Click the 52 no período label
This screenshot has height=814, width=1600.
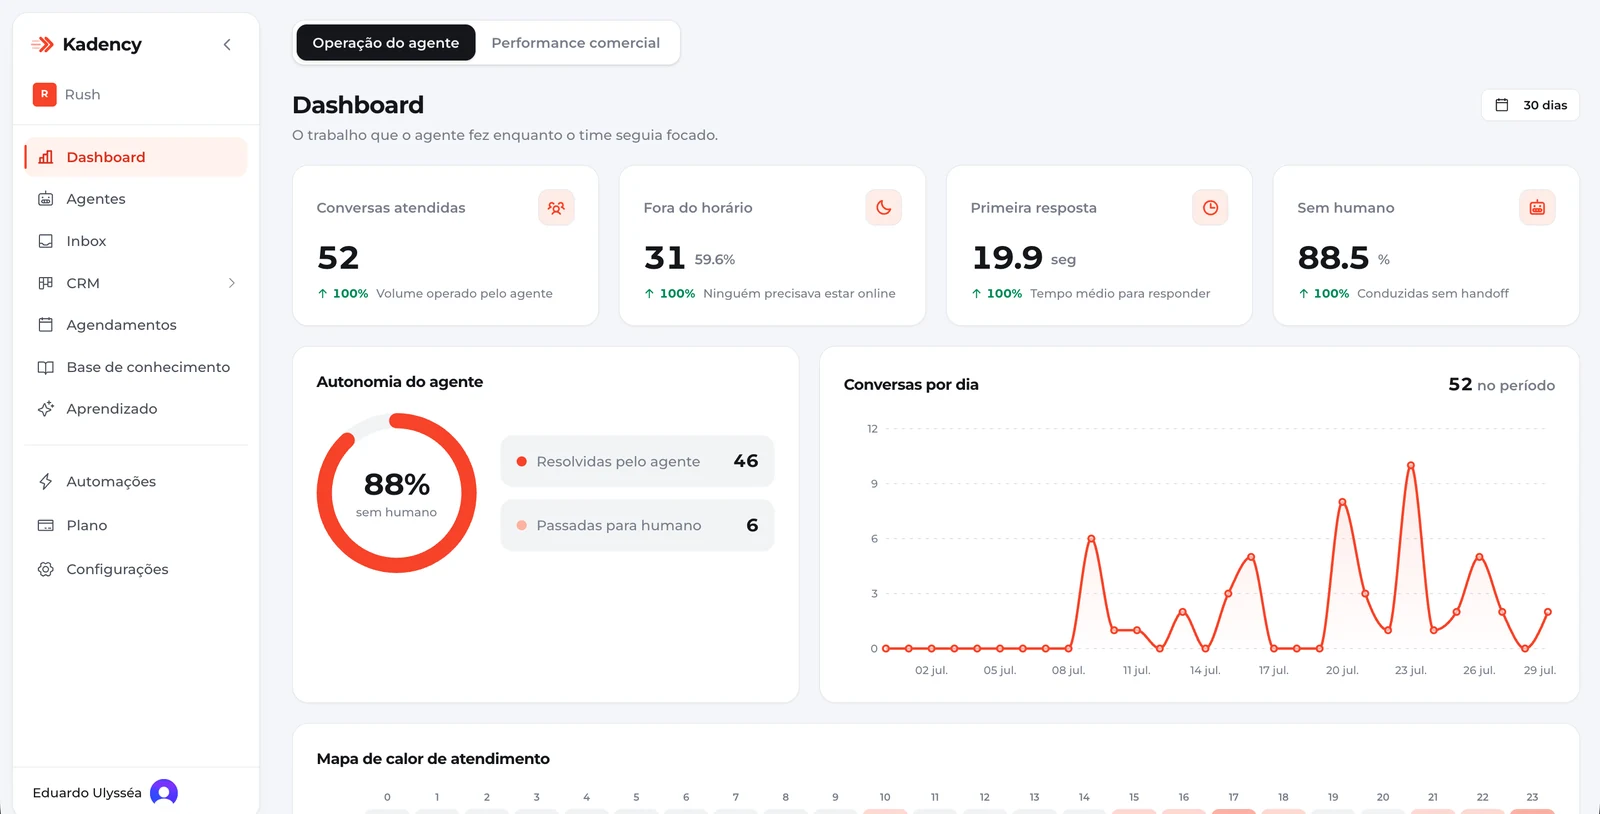(1501, 385)
